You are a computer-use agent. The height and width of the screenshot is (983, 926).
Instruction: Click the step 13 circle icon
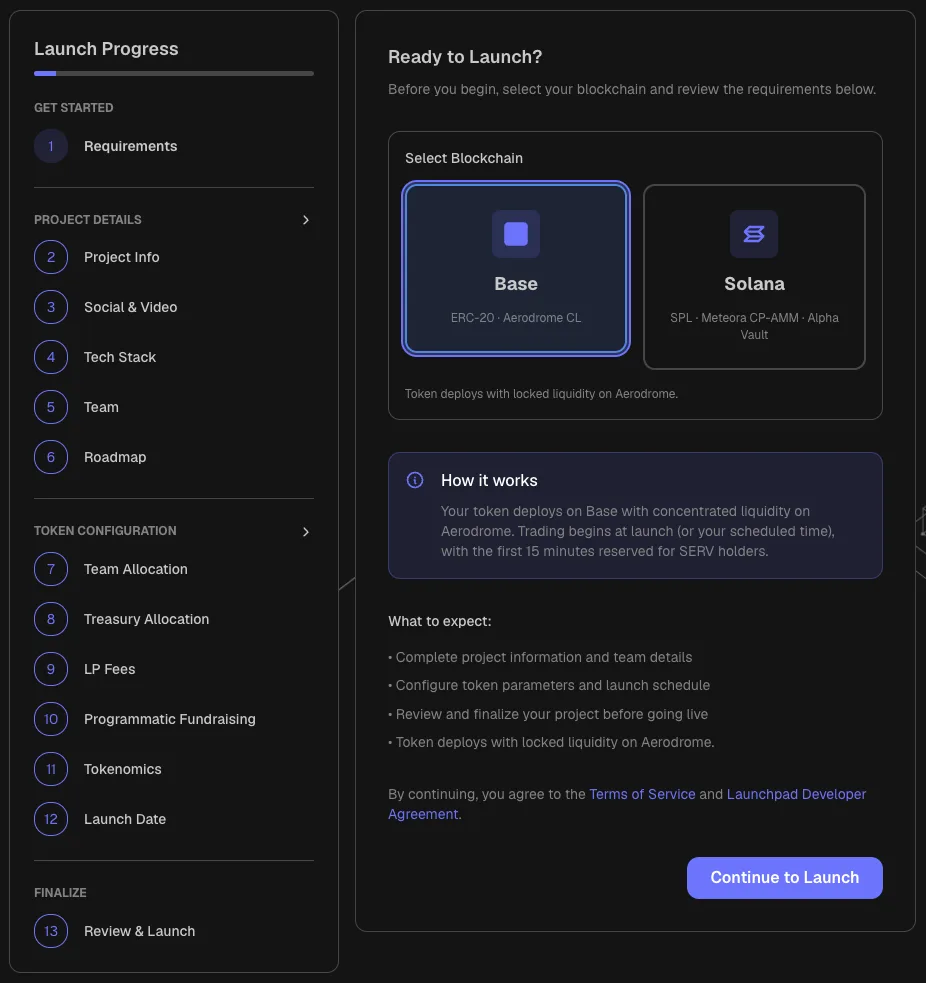51,931
